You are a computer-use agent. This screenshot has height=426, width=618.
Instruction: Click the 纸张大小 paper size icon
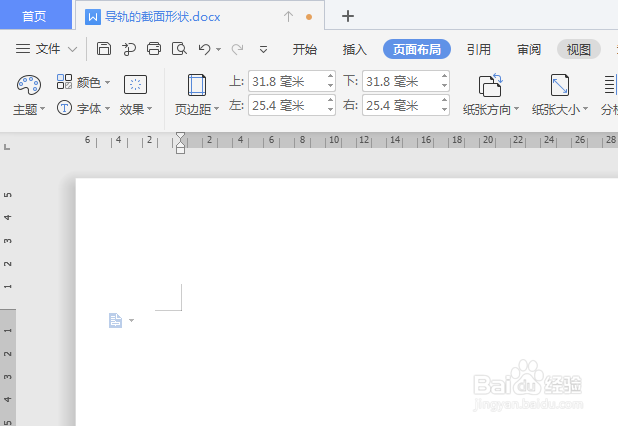click(560, 85)
